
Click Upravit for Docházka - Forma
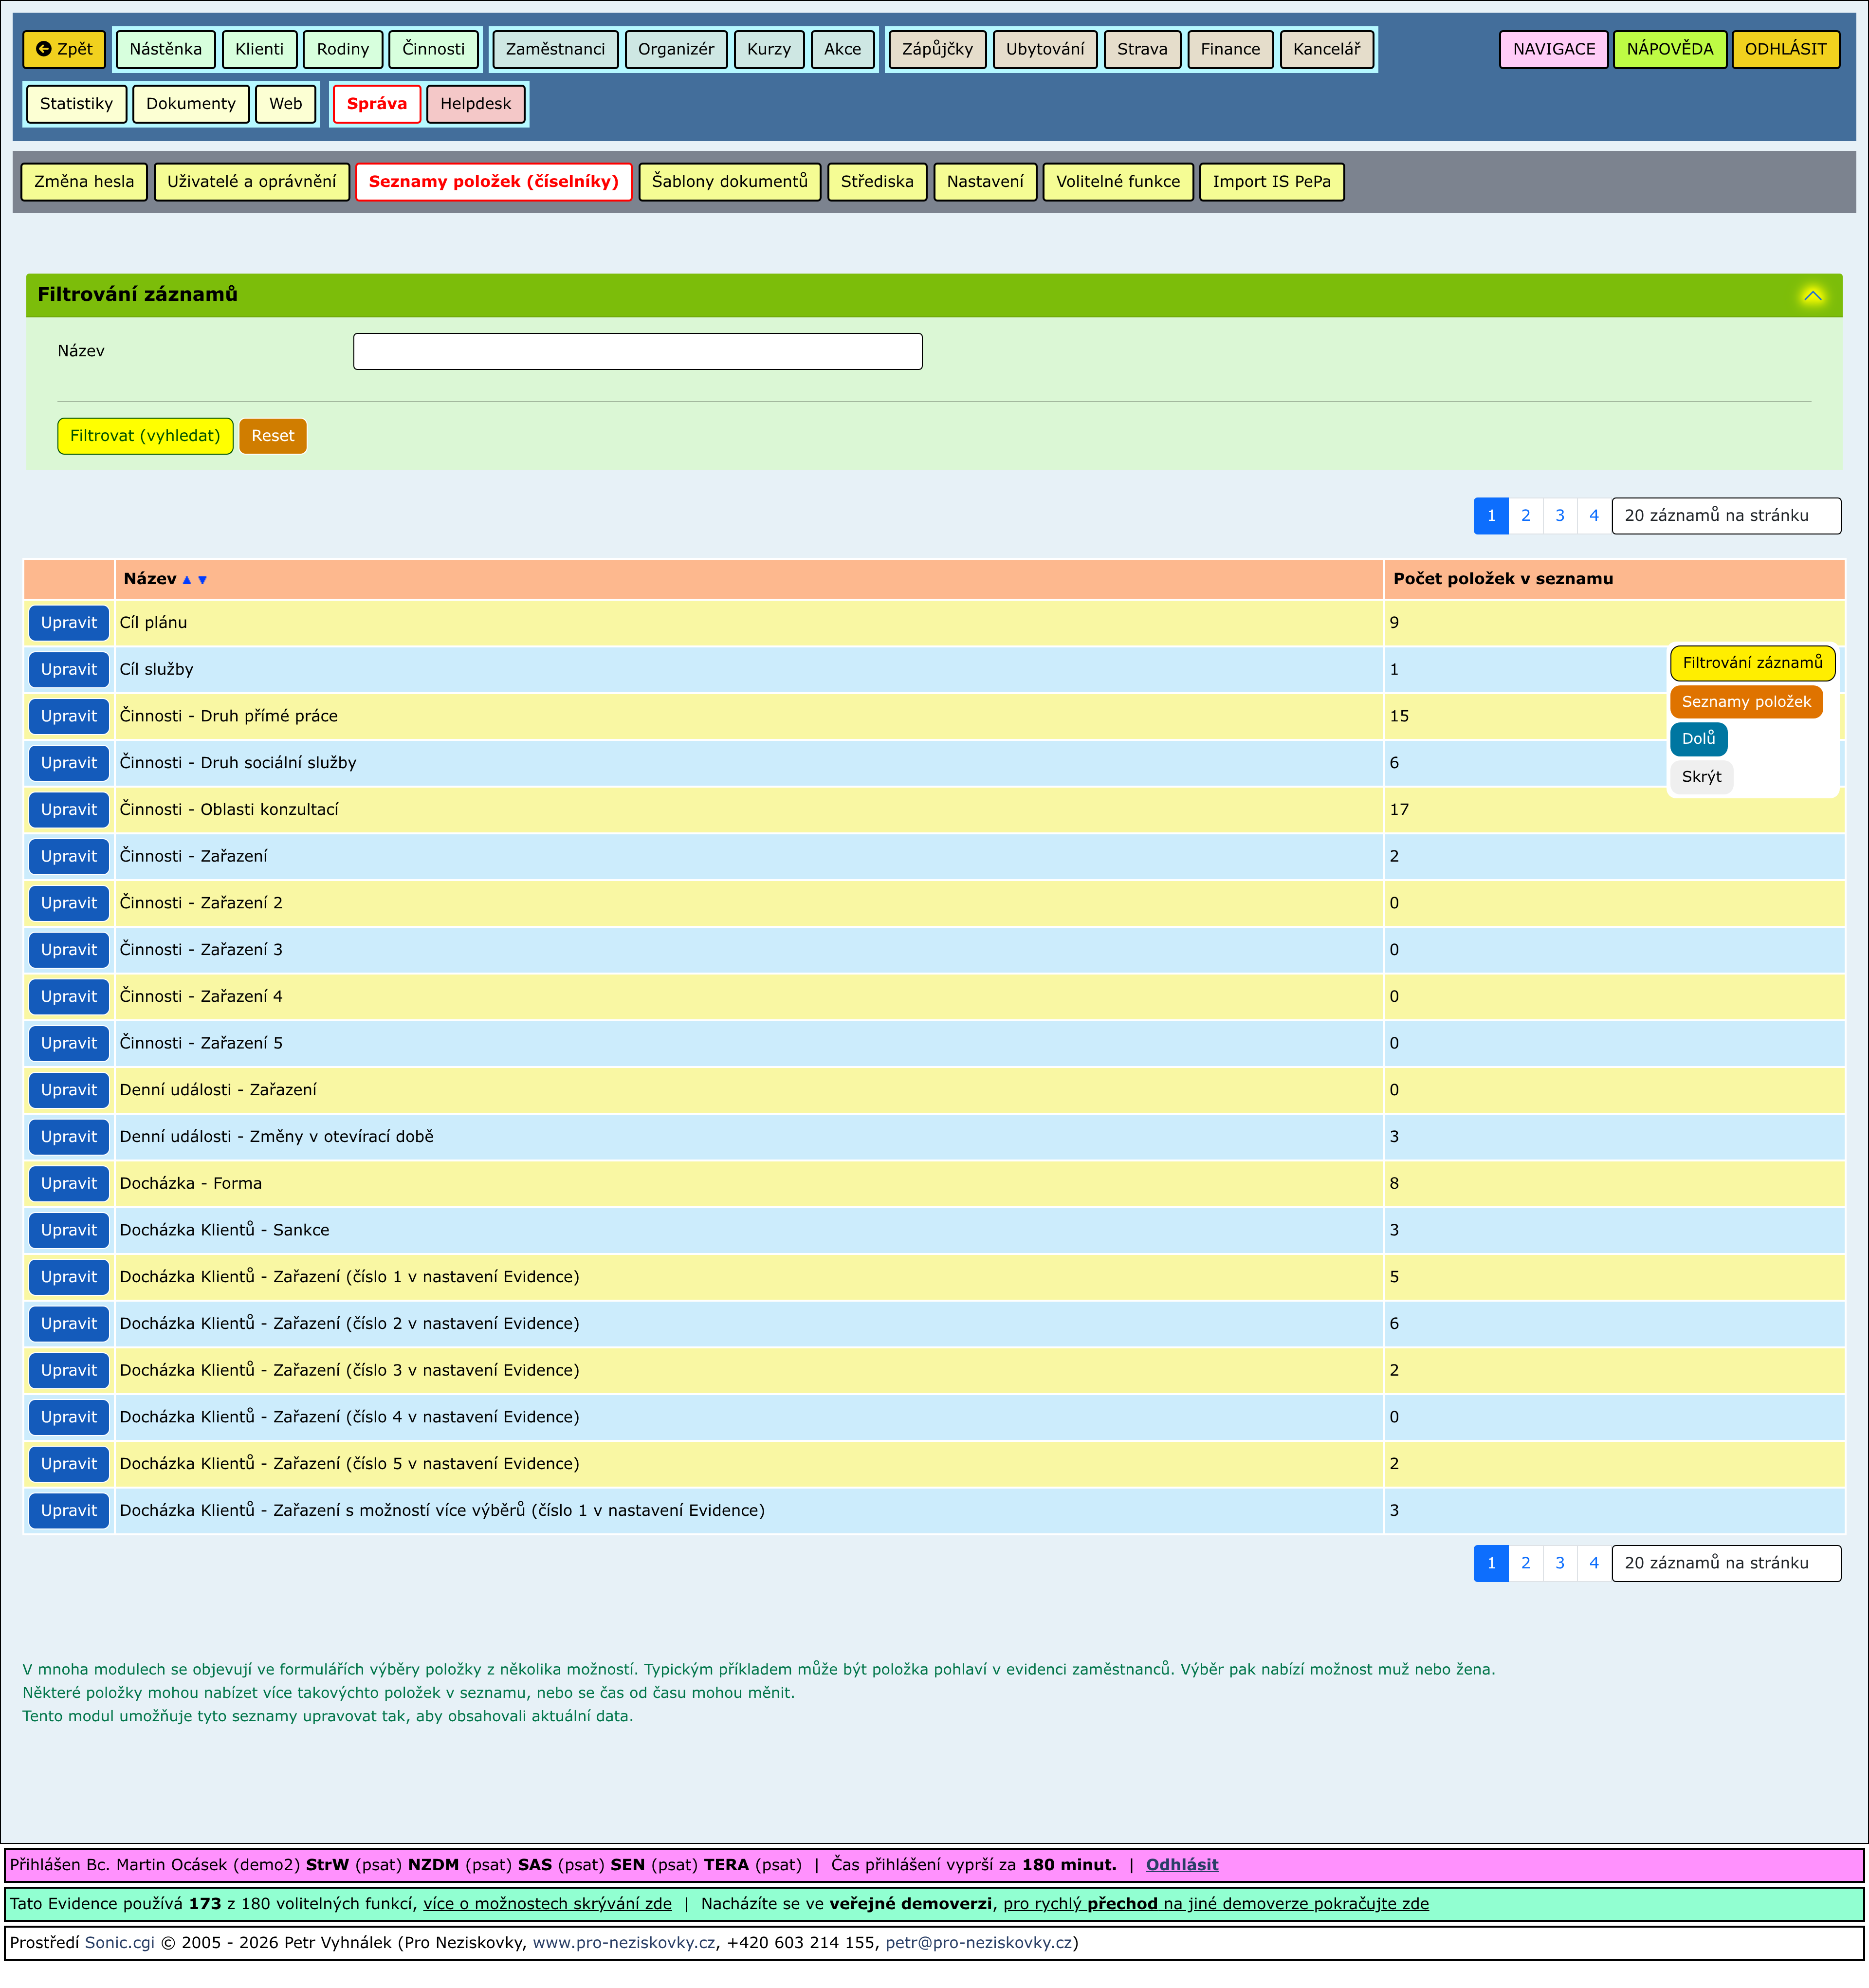pos(69,1183)
